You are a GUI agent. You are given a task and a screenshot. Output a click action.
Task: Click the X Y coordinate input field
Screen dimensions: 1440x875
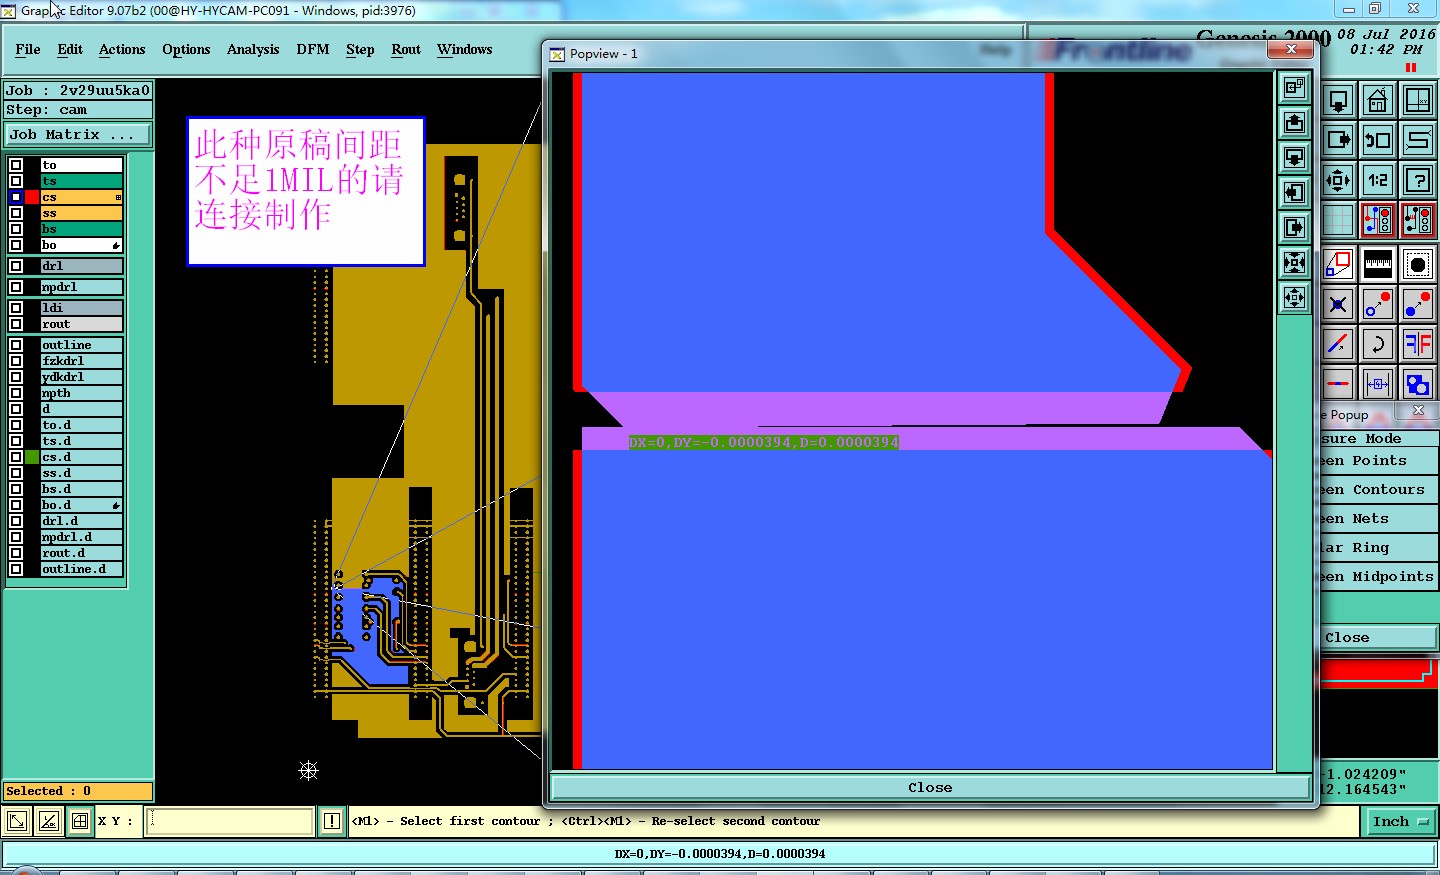coord(230,821)
